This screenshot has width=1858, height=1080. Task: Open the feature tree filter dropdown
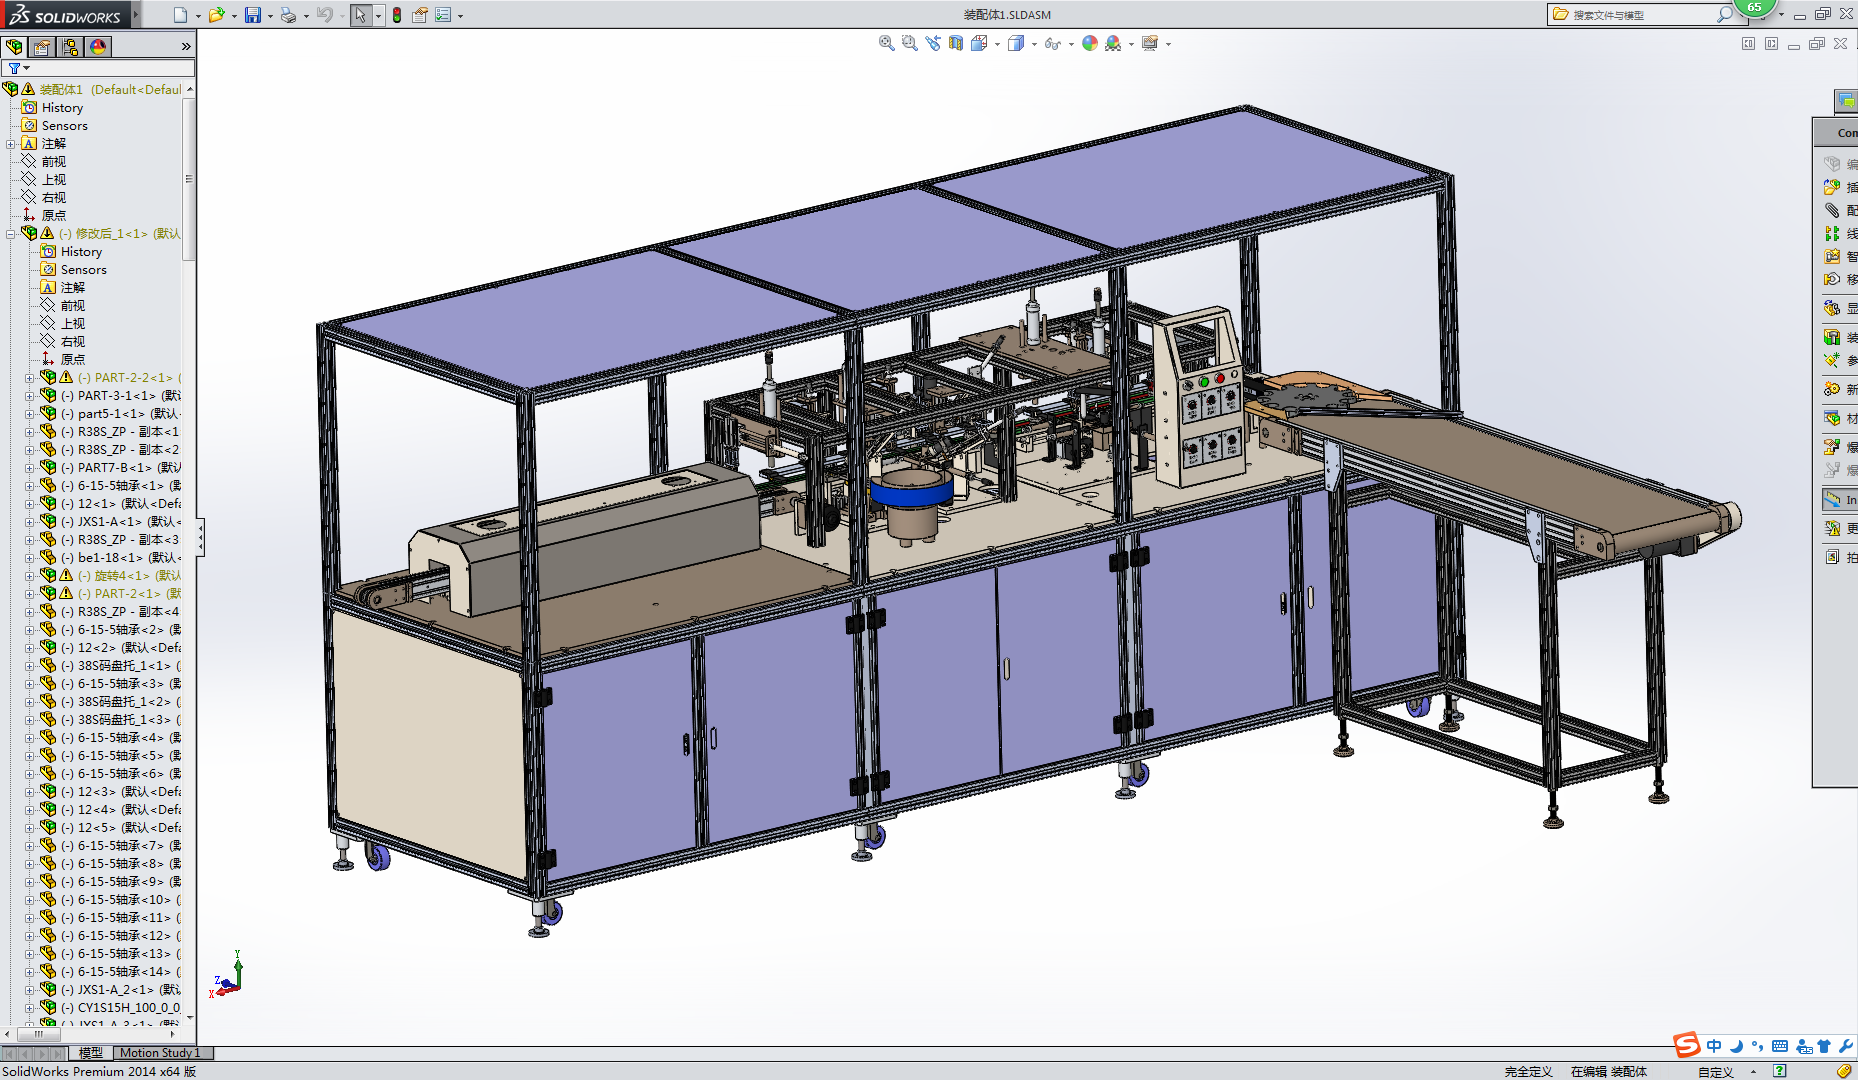pos(26,68)
